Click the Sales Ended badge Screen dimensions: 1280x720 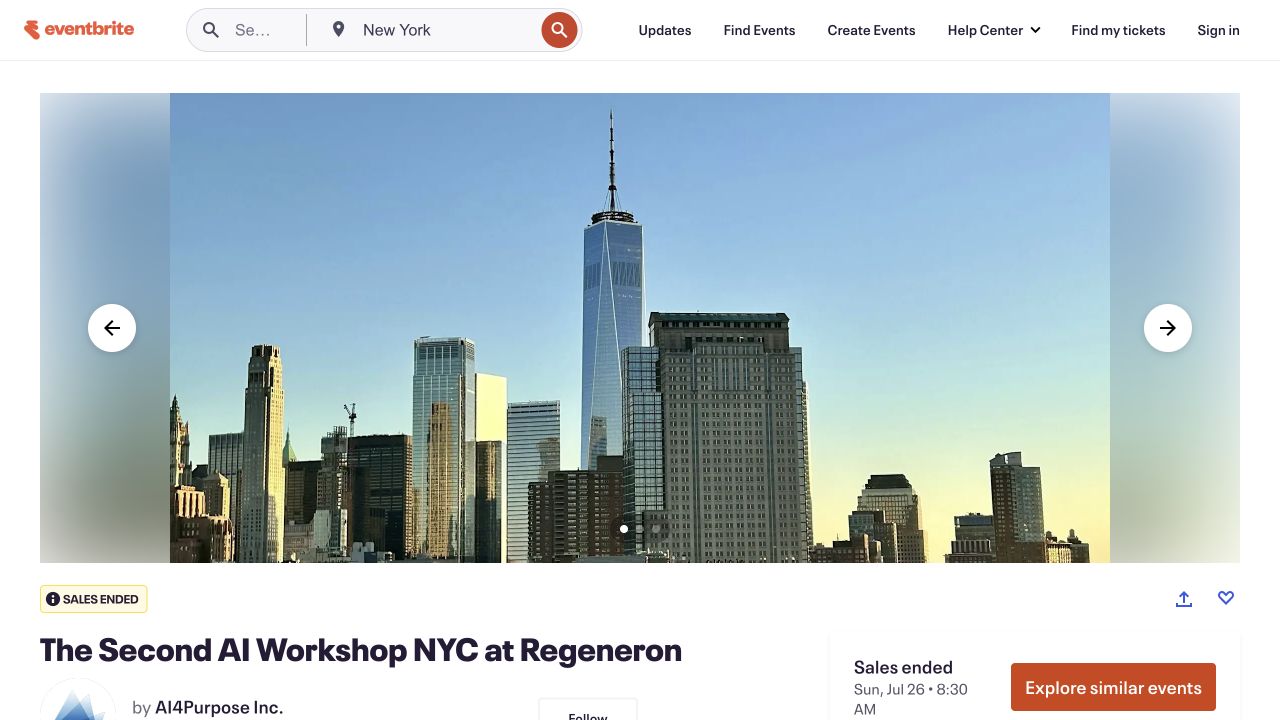tap(94, 599)
